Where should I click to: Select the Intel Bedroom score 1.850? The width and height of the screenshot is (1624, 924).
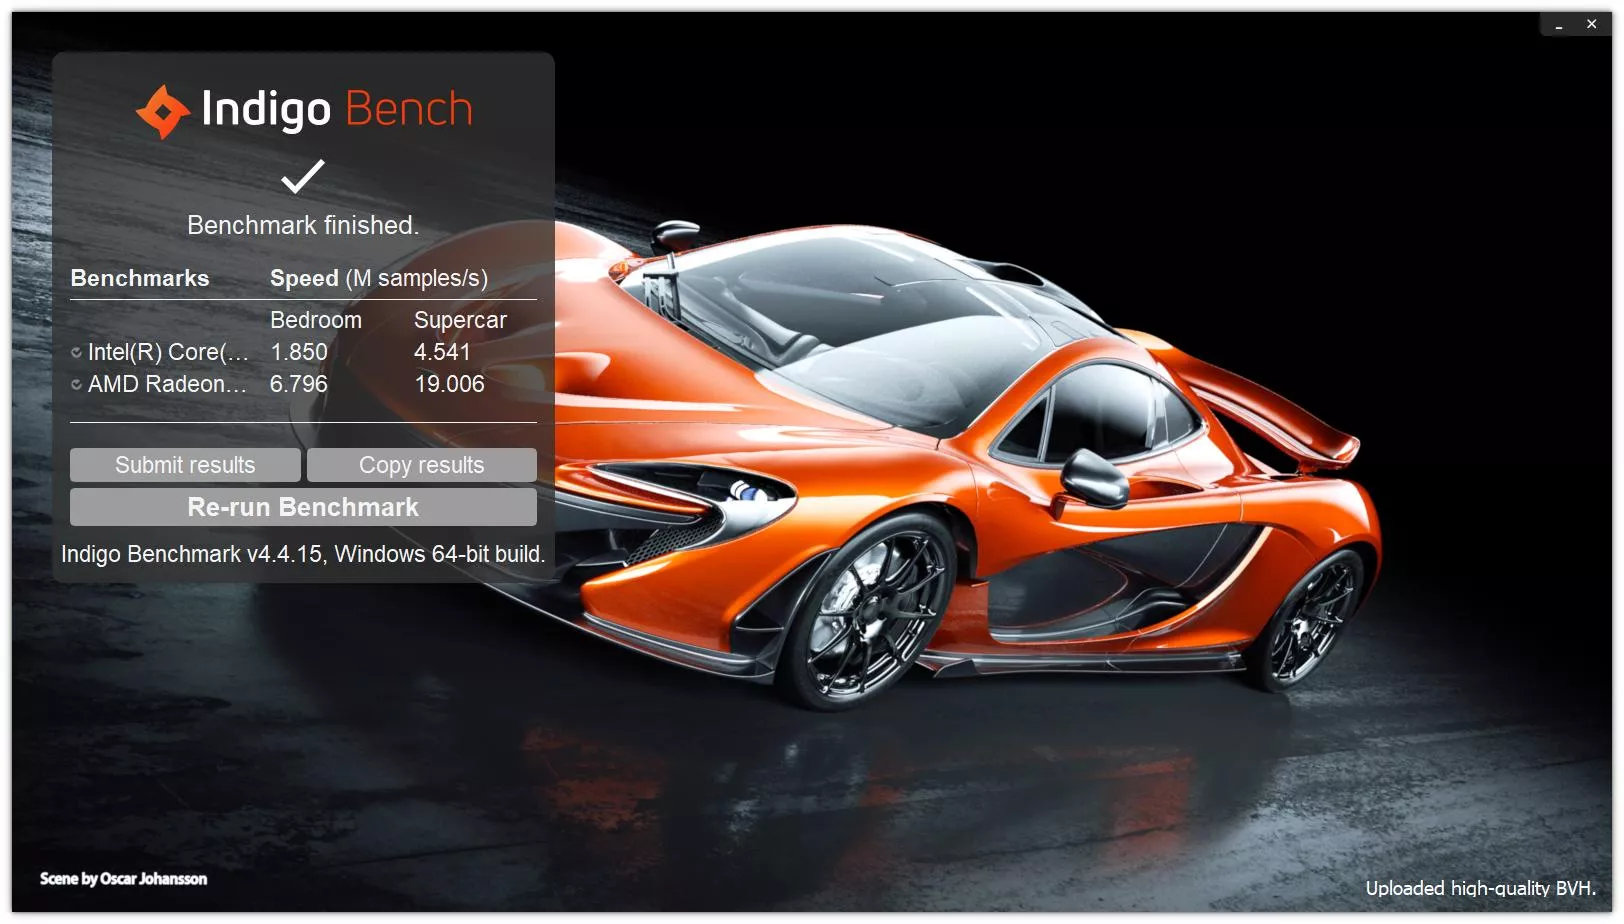point(299,352)
